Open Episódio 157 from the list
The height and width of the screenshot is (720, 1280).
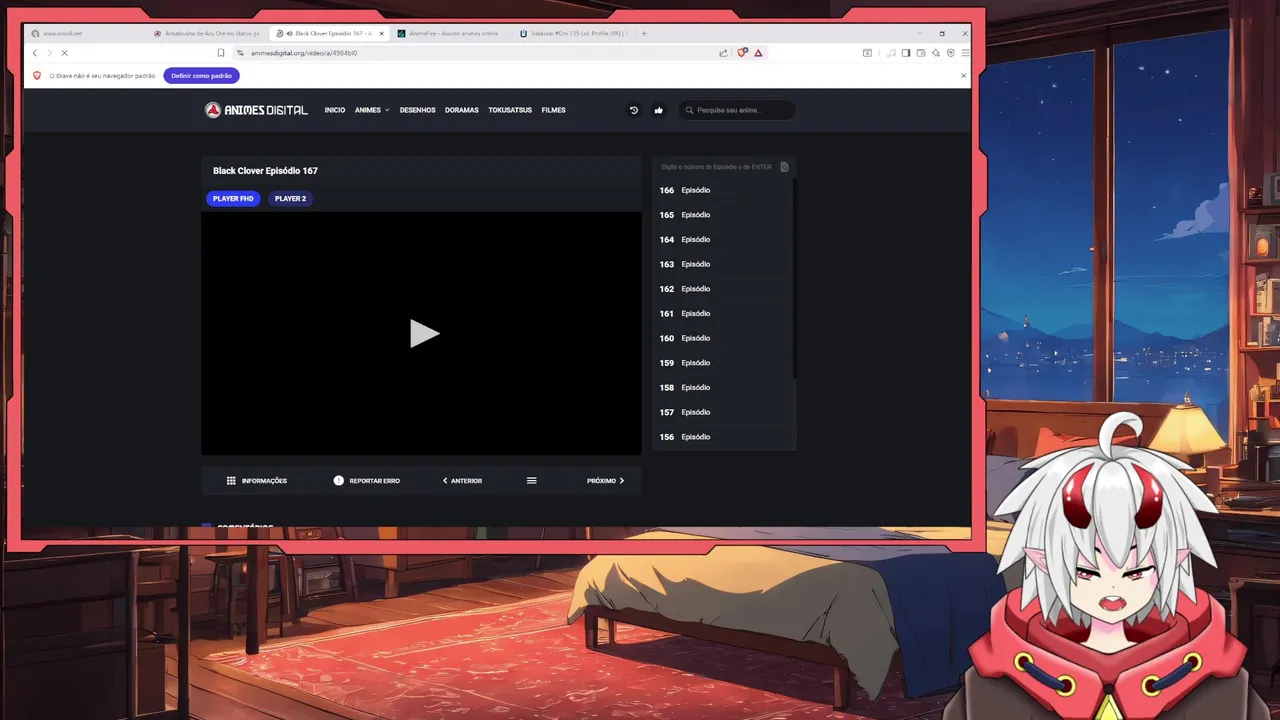tap(722, 412)
